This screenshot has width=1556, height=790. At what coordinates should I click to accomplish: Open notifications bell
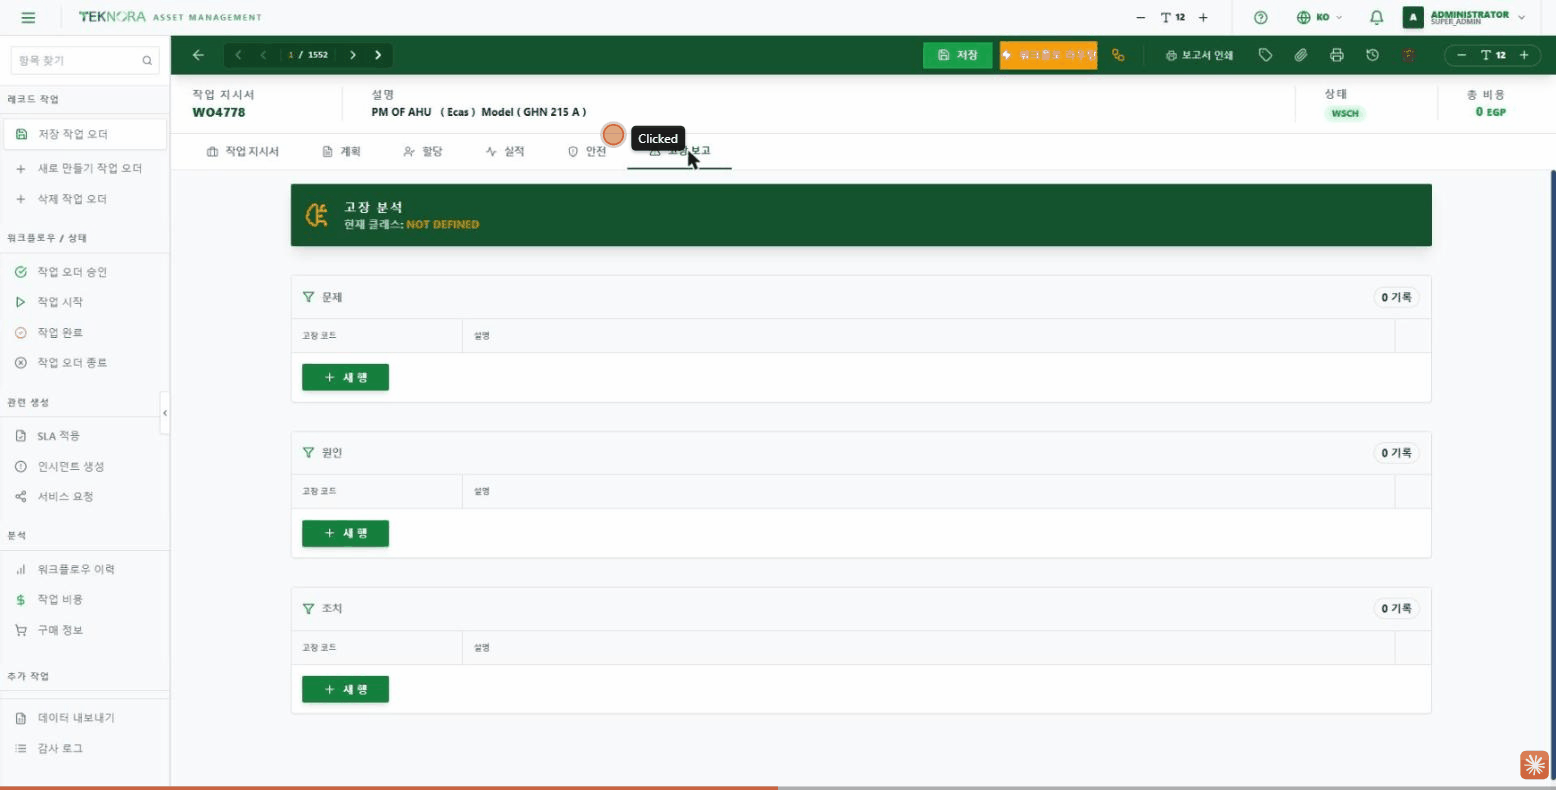pos(1377,17)
